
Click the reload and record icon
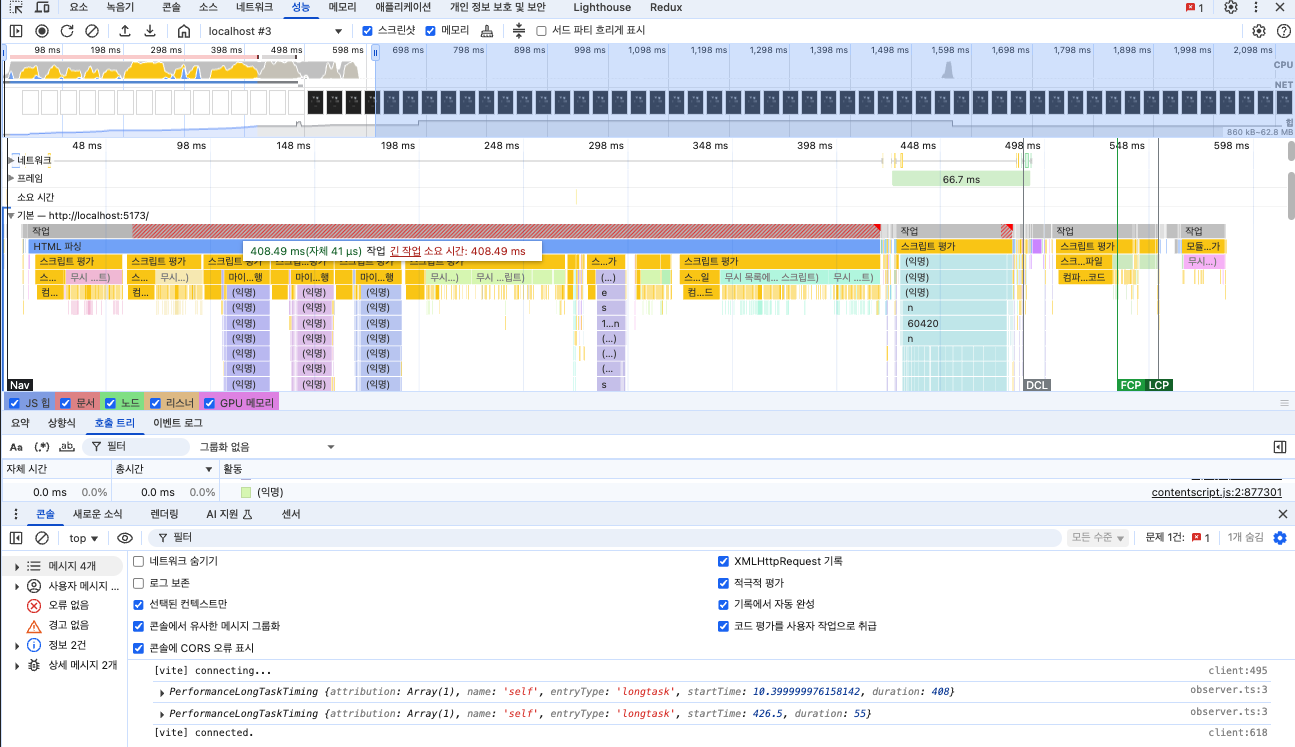click(67, 31)
